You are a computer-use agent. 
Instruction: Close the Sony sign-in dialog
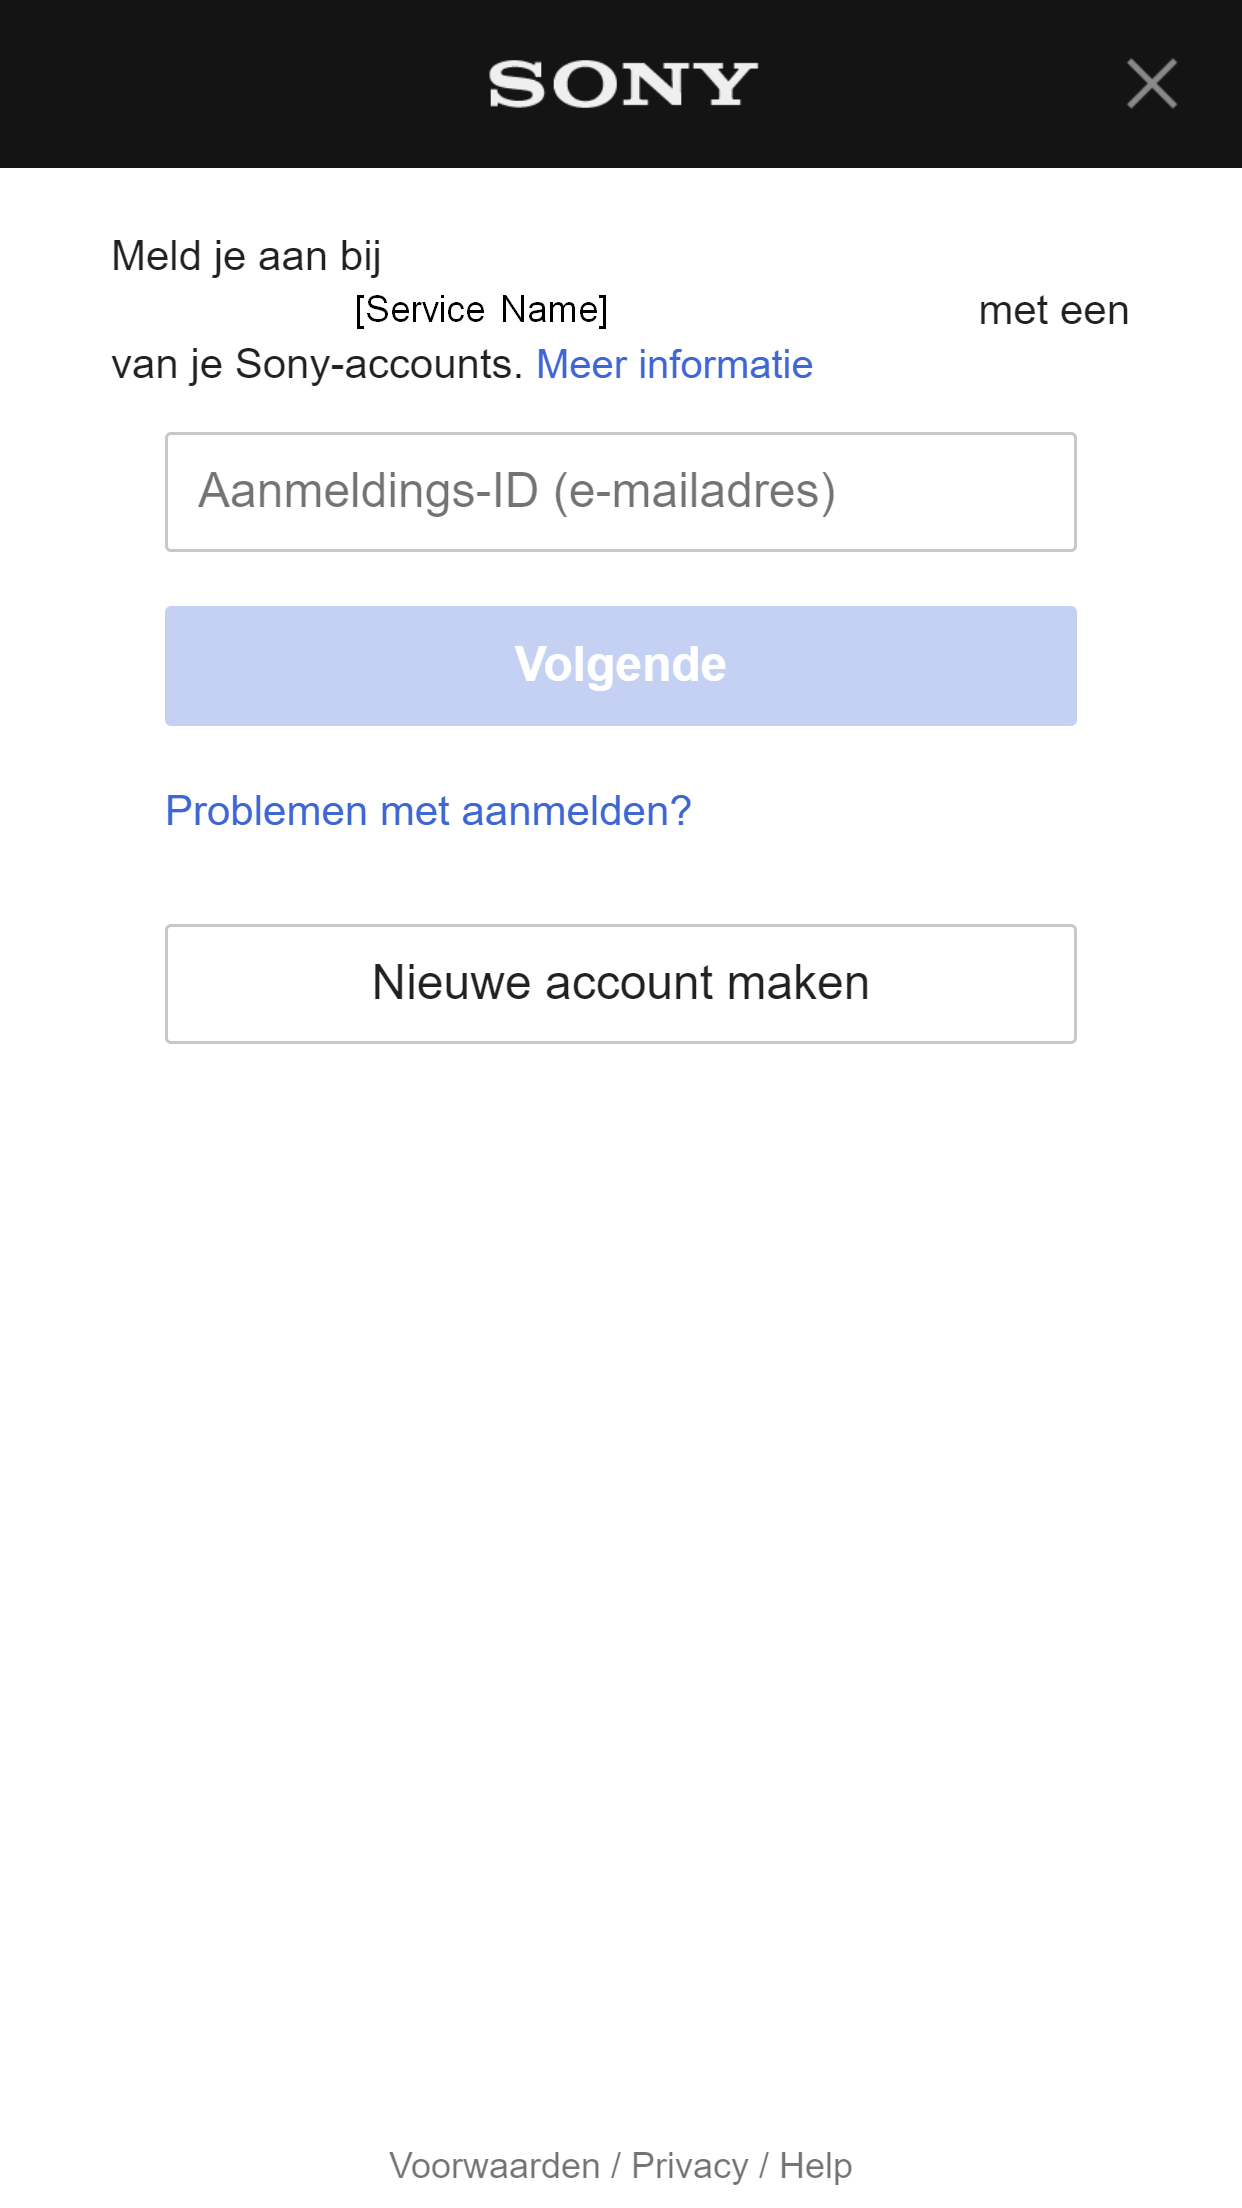click(x=1151, y=84)
